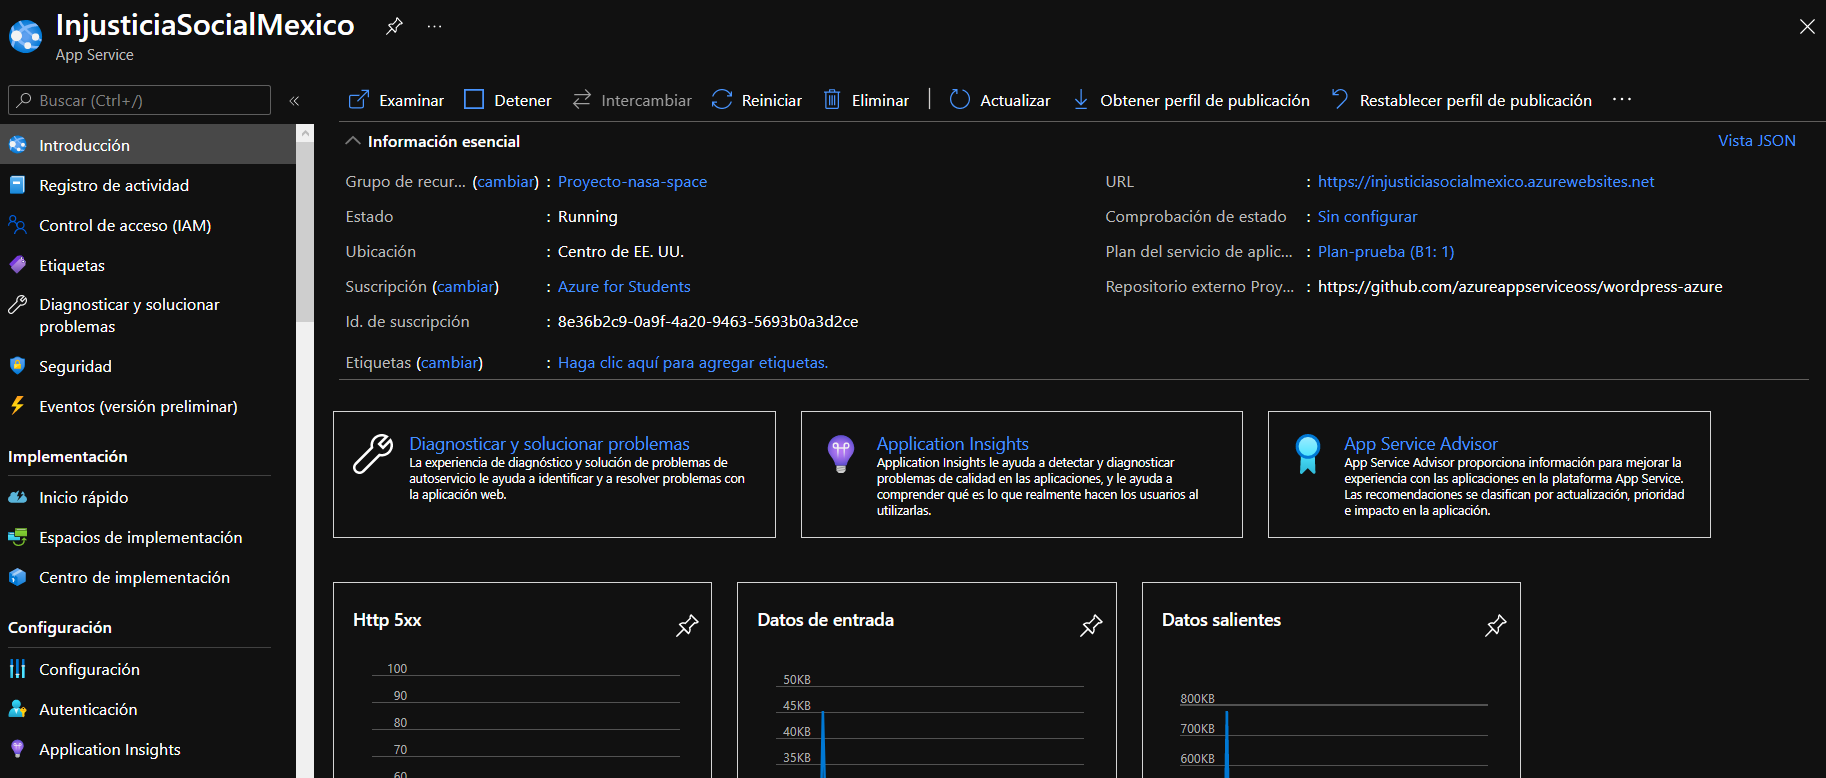The image size is (1826, 778).
Task: Open the Seguridad sidebar item
Action: click(148, 366)
